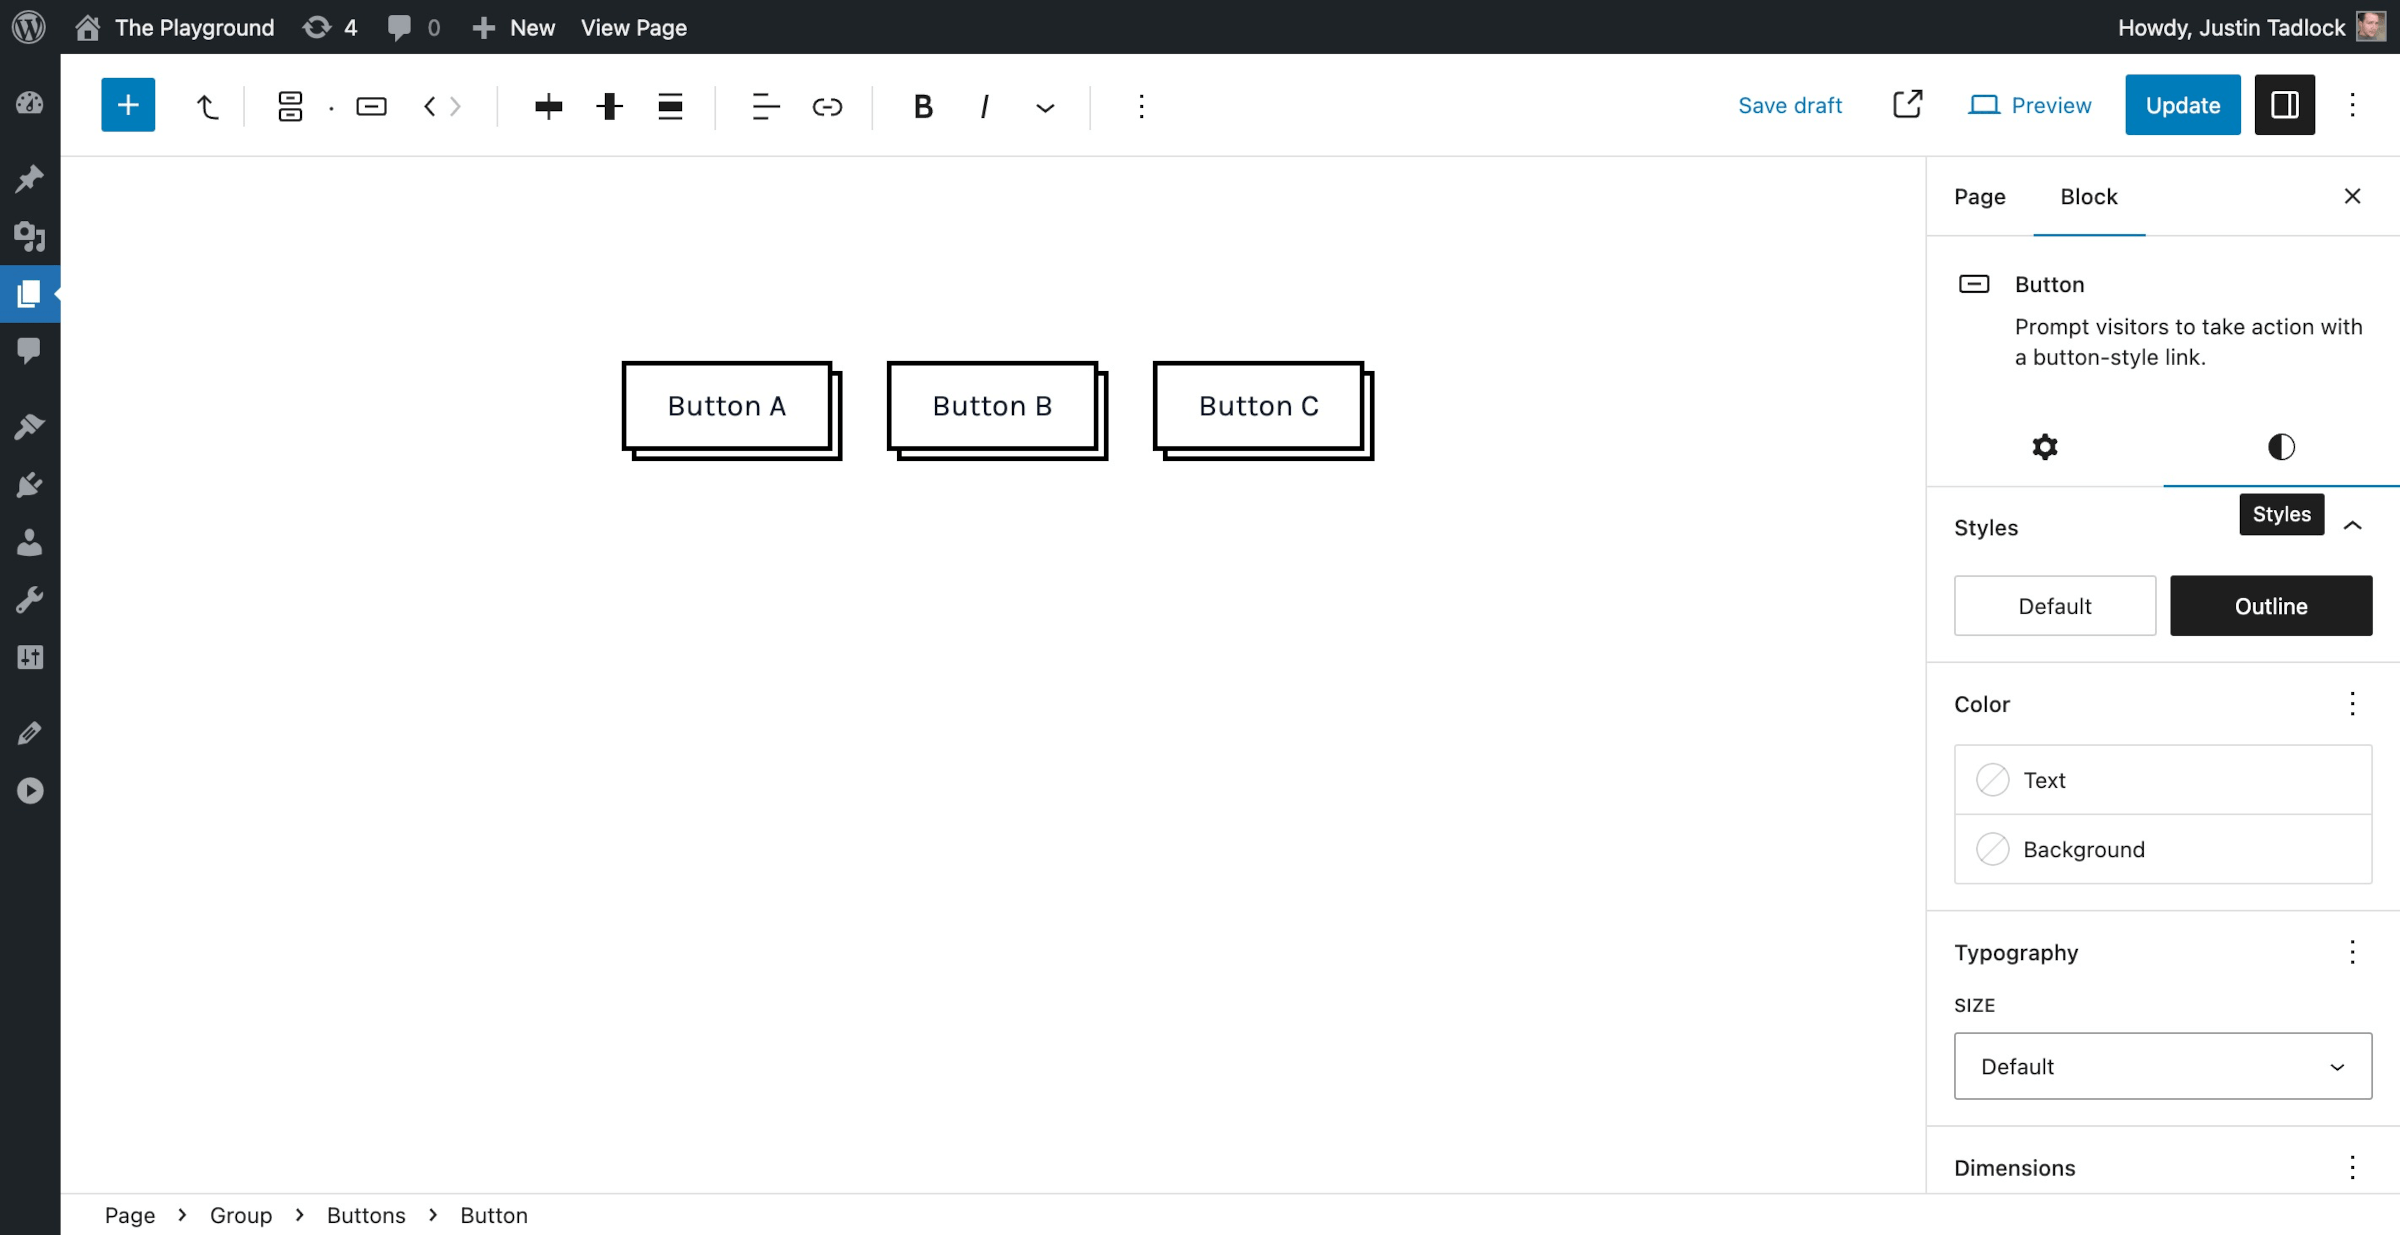2400x1235 pixels.
Task: Open the Pages admin sidebar icon
Action: [x=30, y=294]
